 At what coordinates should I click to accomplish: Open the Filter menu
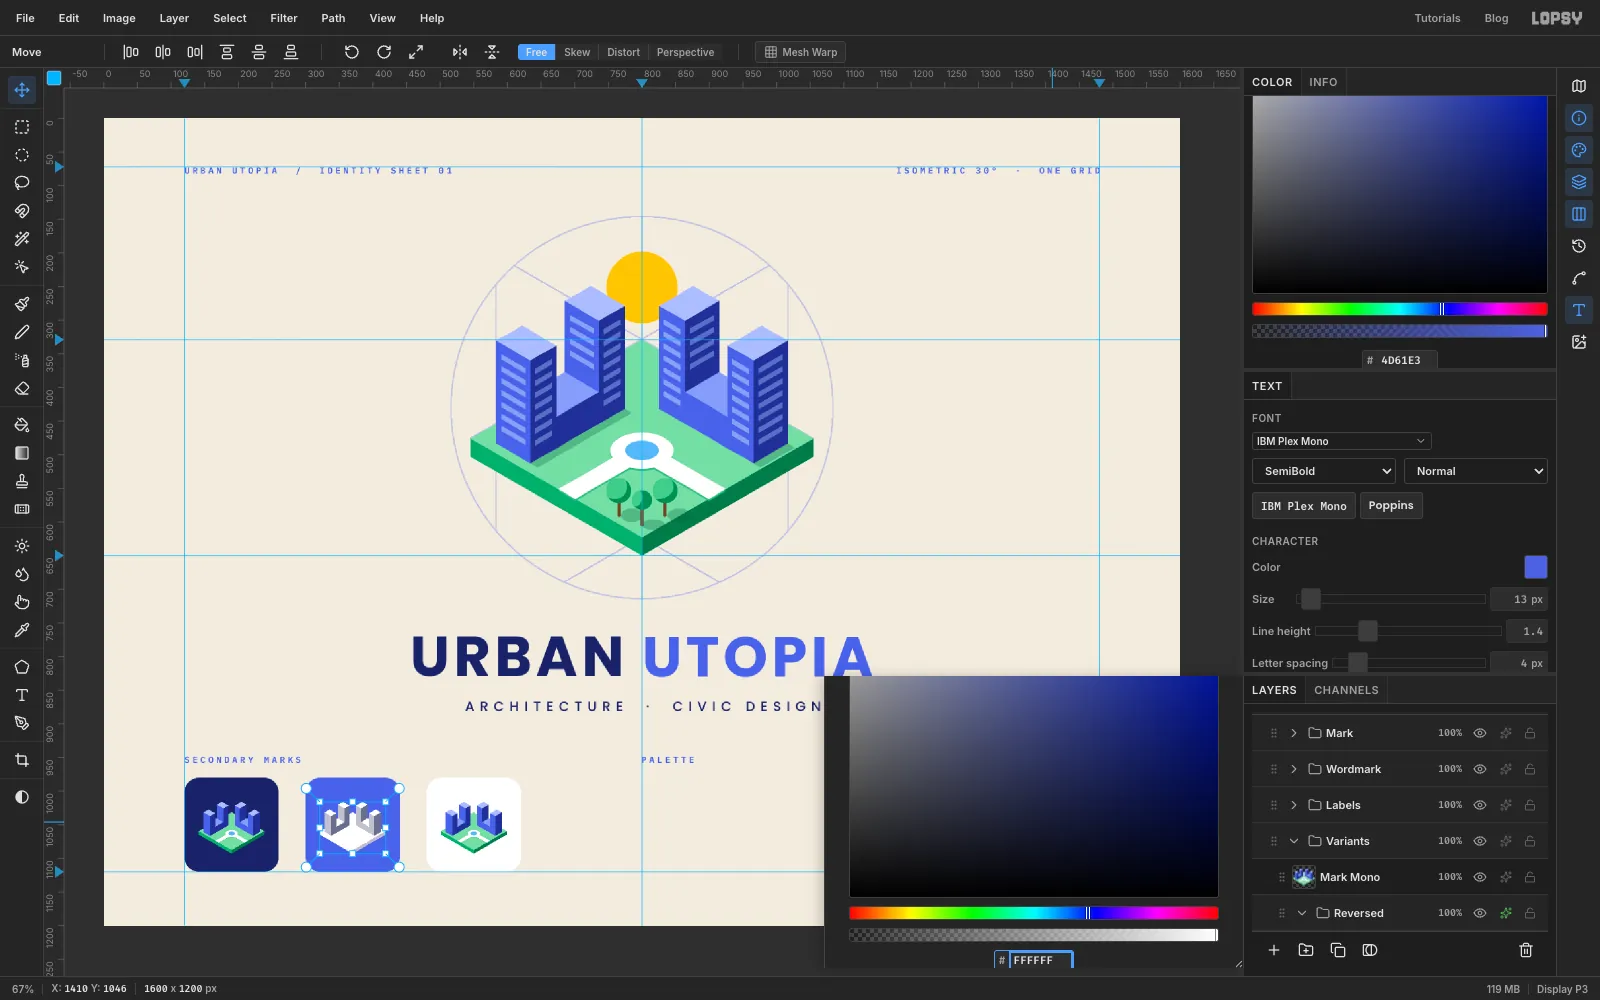pyautogui.click(x=284, y=18)
